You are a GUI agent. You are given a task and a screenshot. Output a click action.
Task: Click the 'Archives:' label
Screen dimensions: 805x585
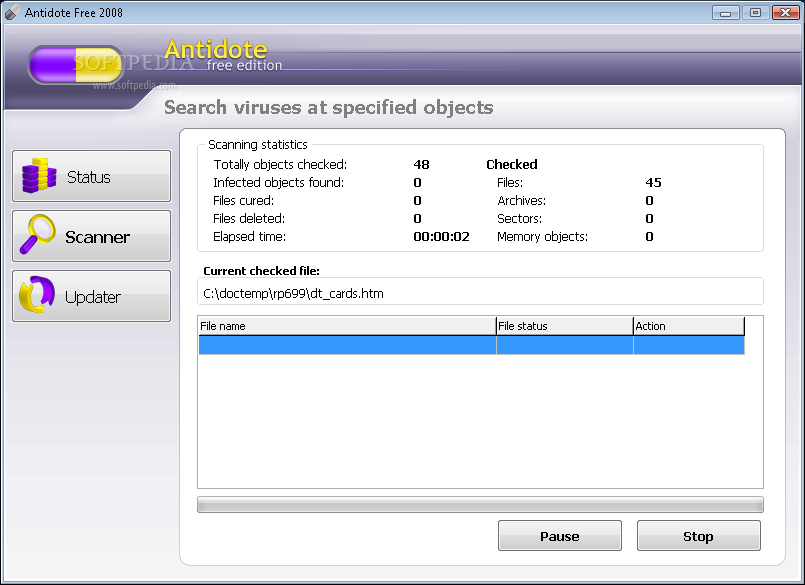coord(521,200)
